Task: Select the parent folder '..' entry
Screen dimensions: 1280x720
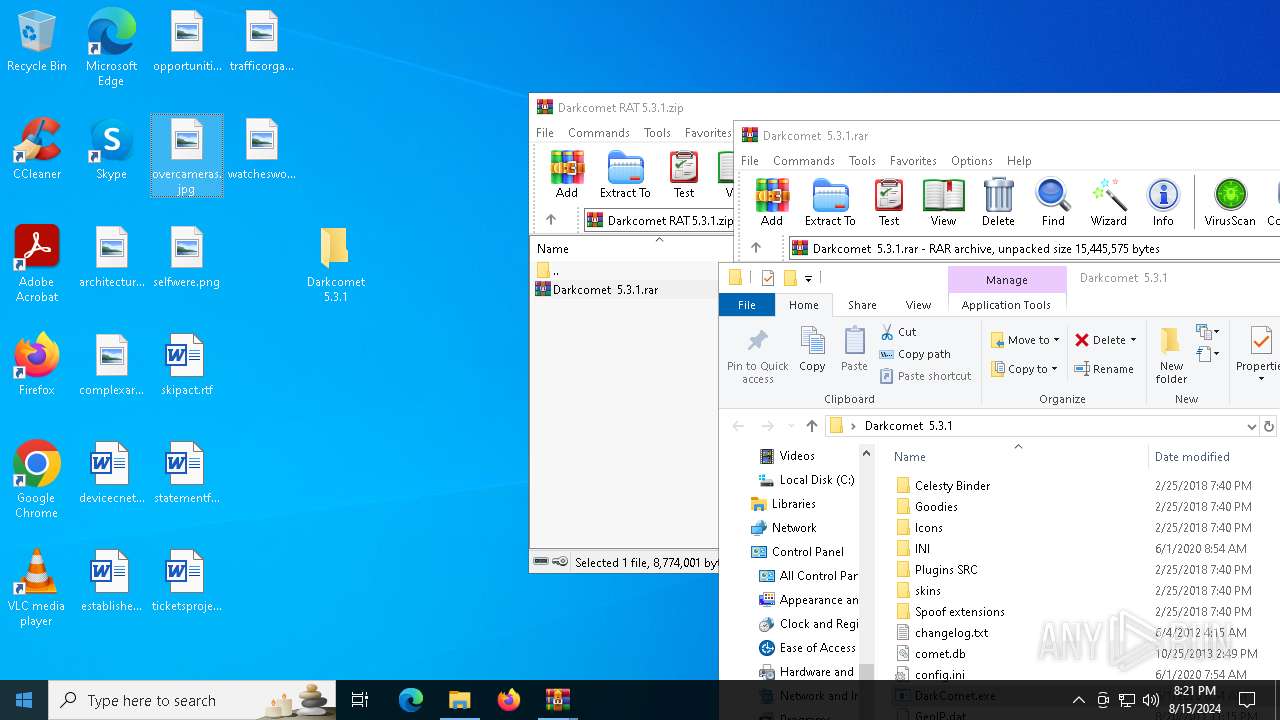Action: (547, 270)
